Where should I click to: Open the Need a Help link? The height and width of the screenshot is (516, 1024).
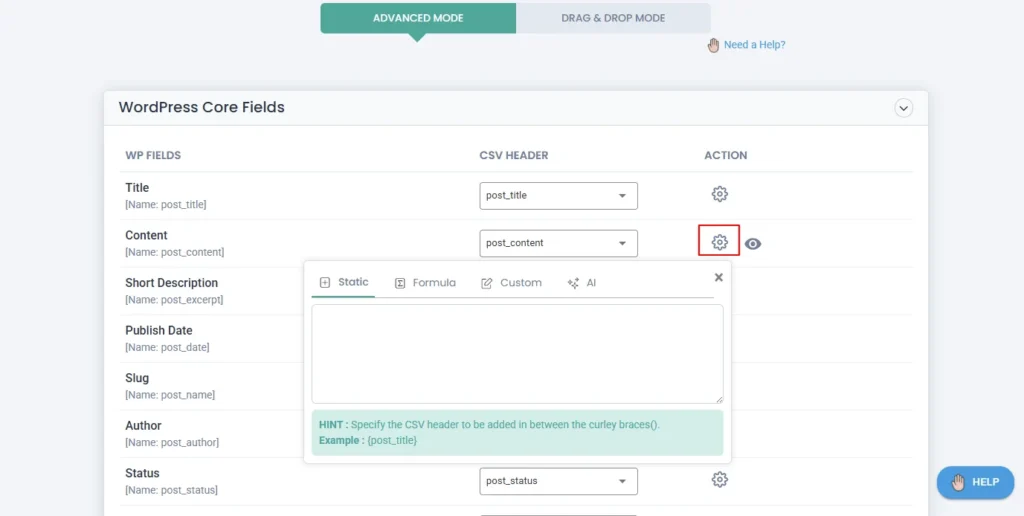[754, 45]
